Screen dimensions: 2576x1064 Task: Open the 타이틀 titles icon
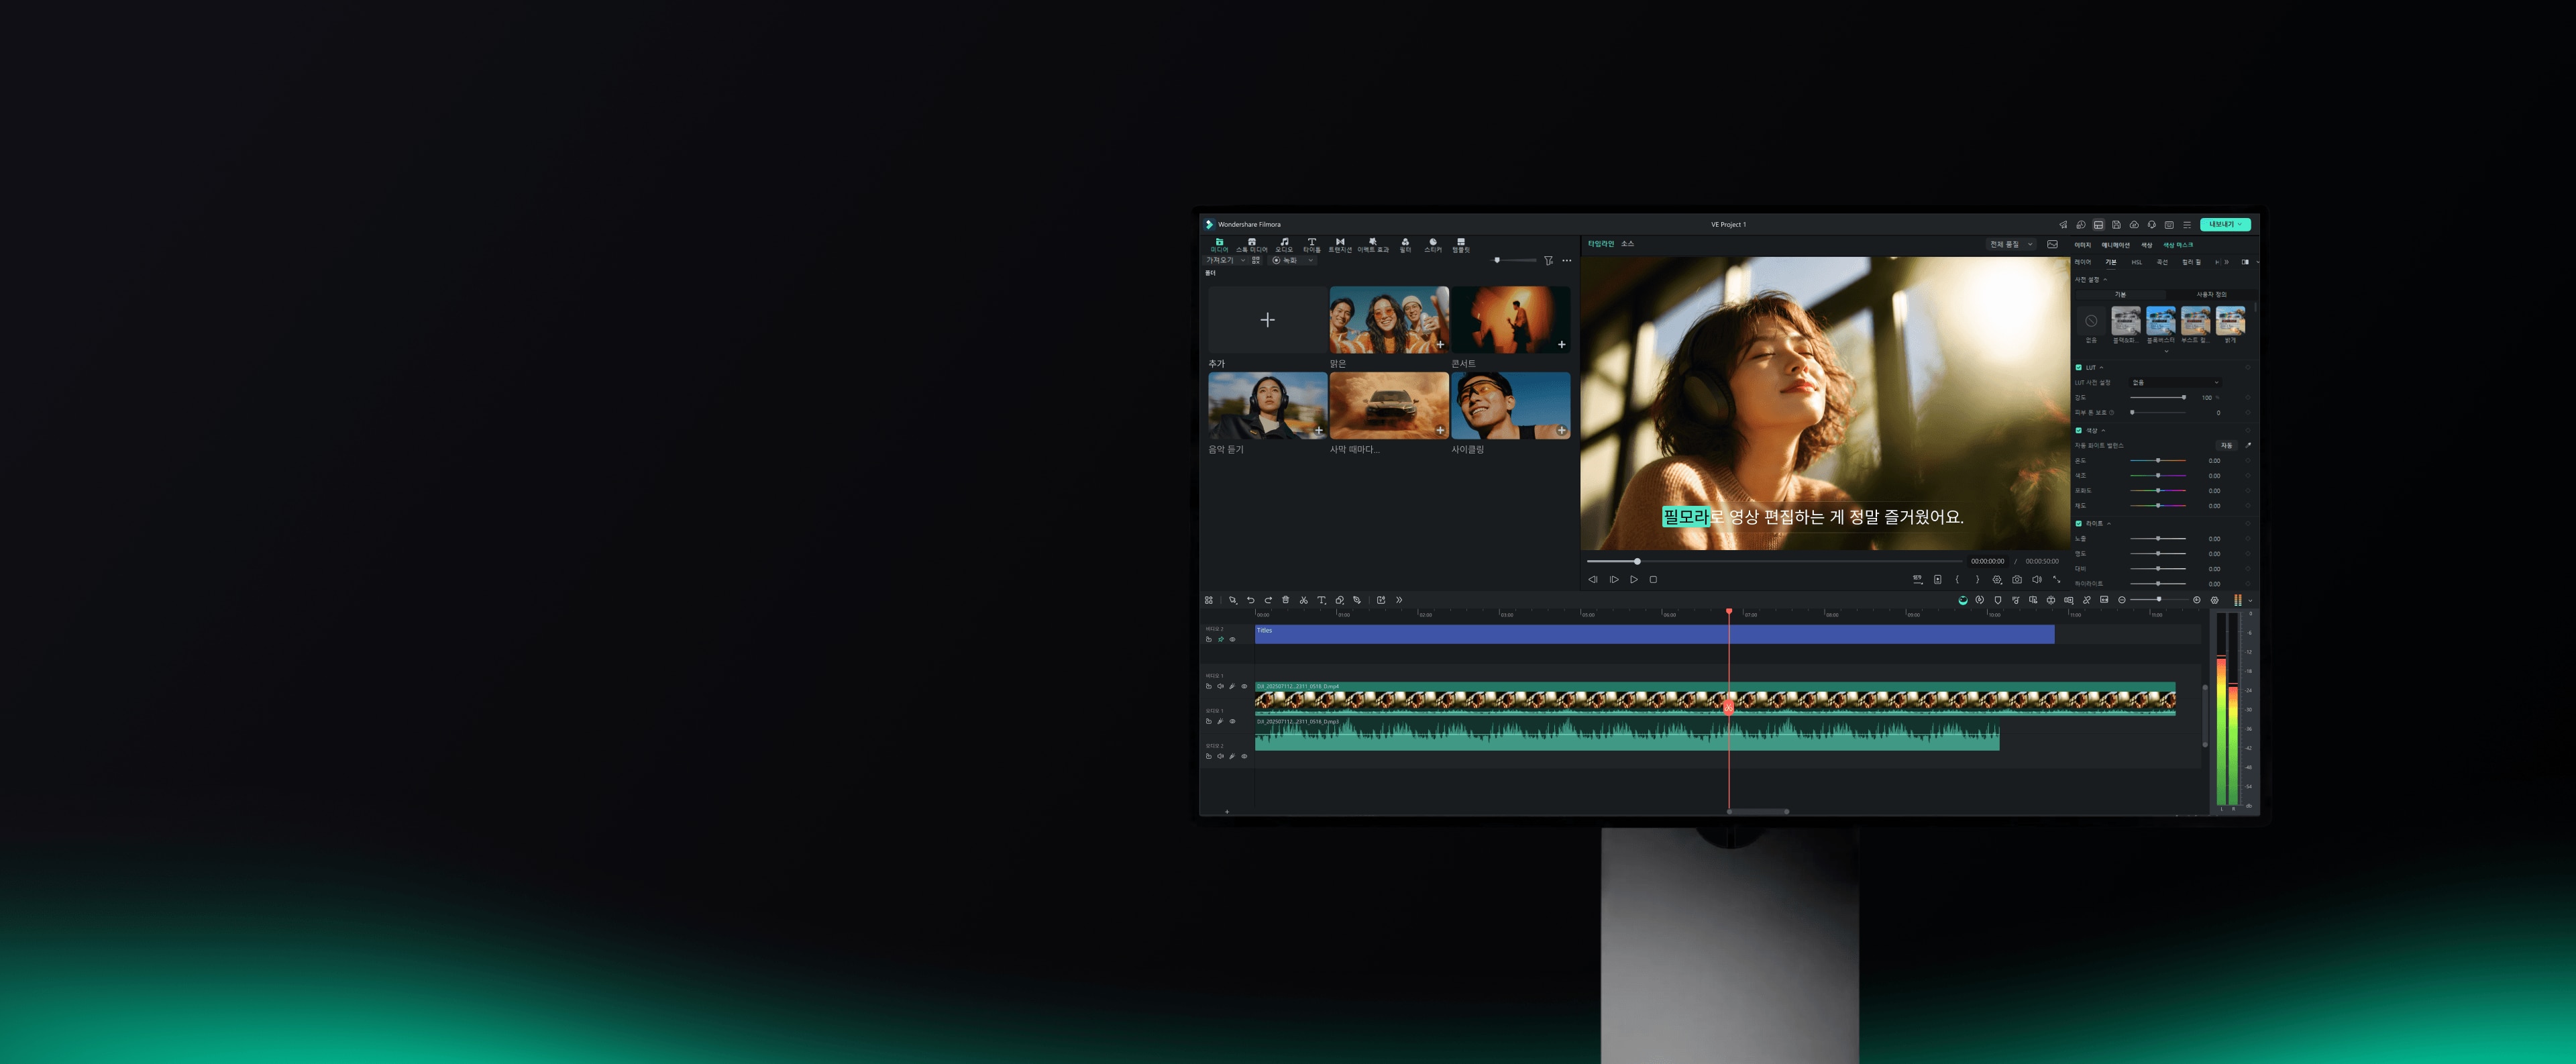1312,244
